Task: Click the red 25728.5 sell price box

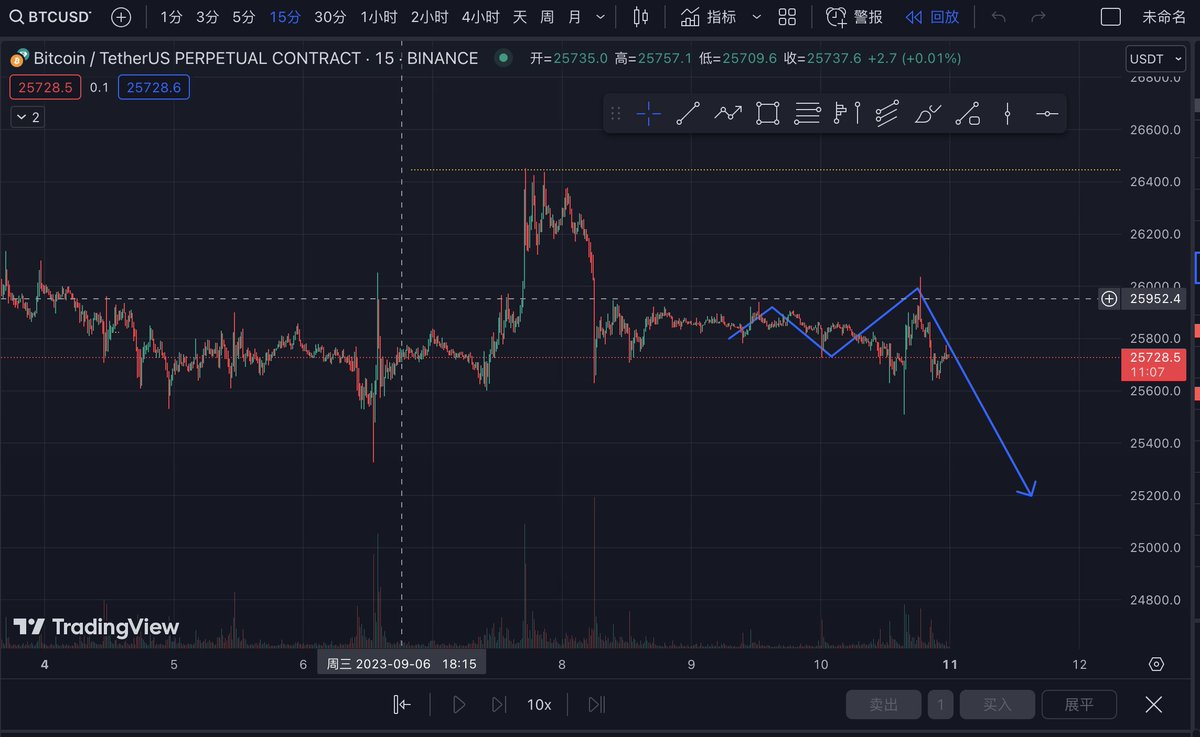Action: [x=46, y=88]
